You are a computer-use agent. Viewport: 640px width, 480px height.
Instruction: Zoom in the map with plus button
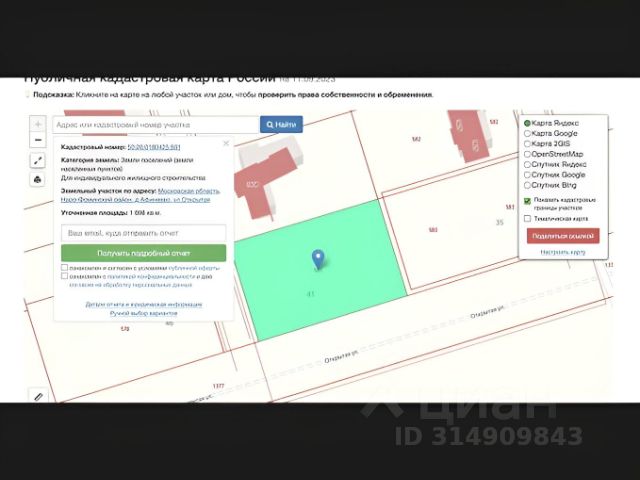(38, 124)
